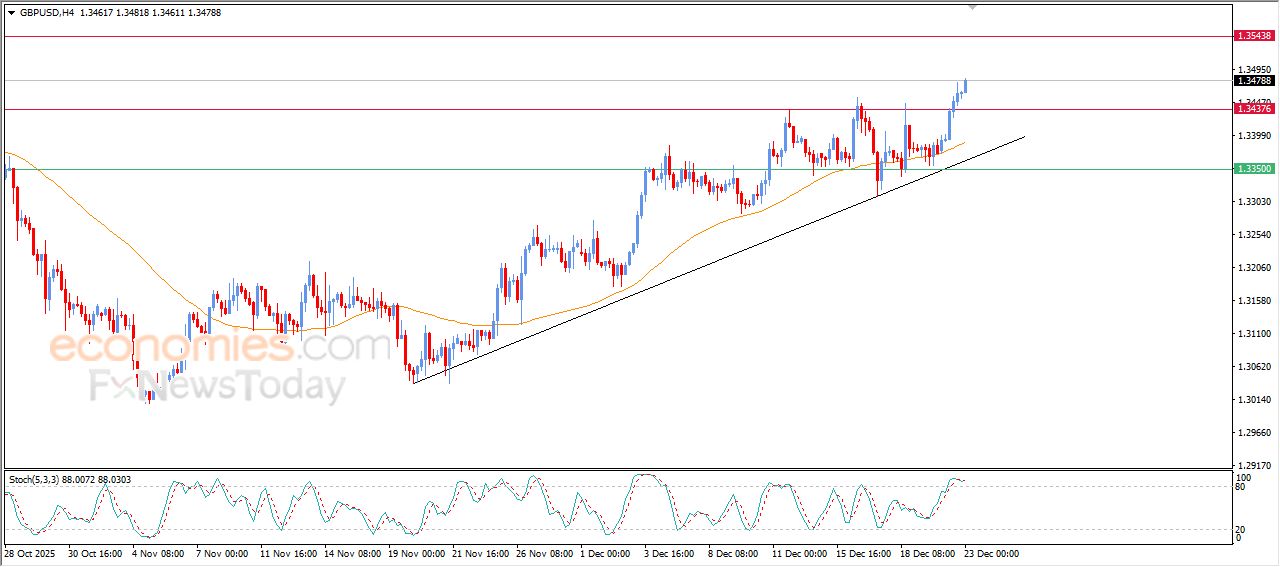Select the GBPUSD,H4 chart title text
Viewport: 1280px width, 567px height.
tap(47, 13)
